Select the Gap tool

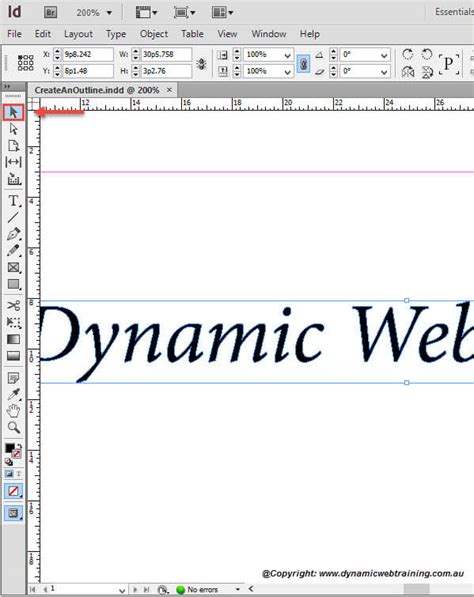[x=13, y=162]
